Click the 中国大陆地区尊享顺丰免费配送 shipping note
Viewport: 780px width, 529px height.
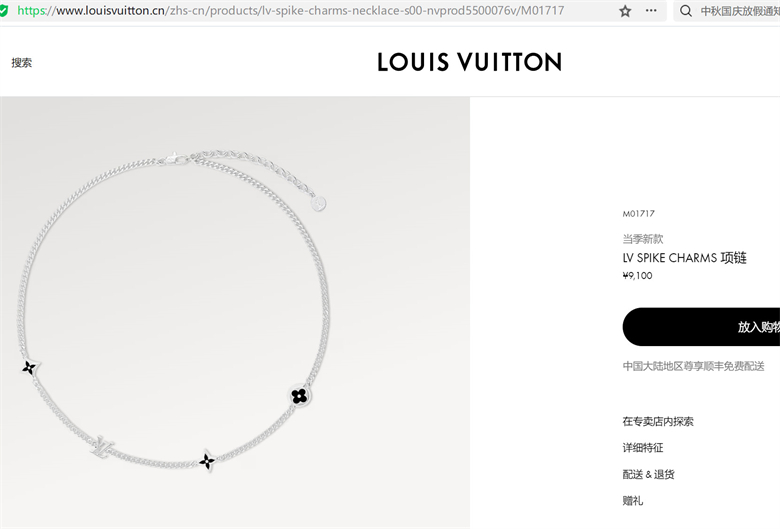693,366
